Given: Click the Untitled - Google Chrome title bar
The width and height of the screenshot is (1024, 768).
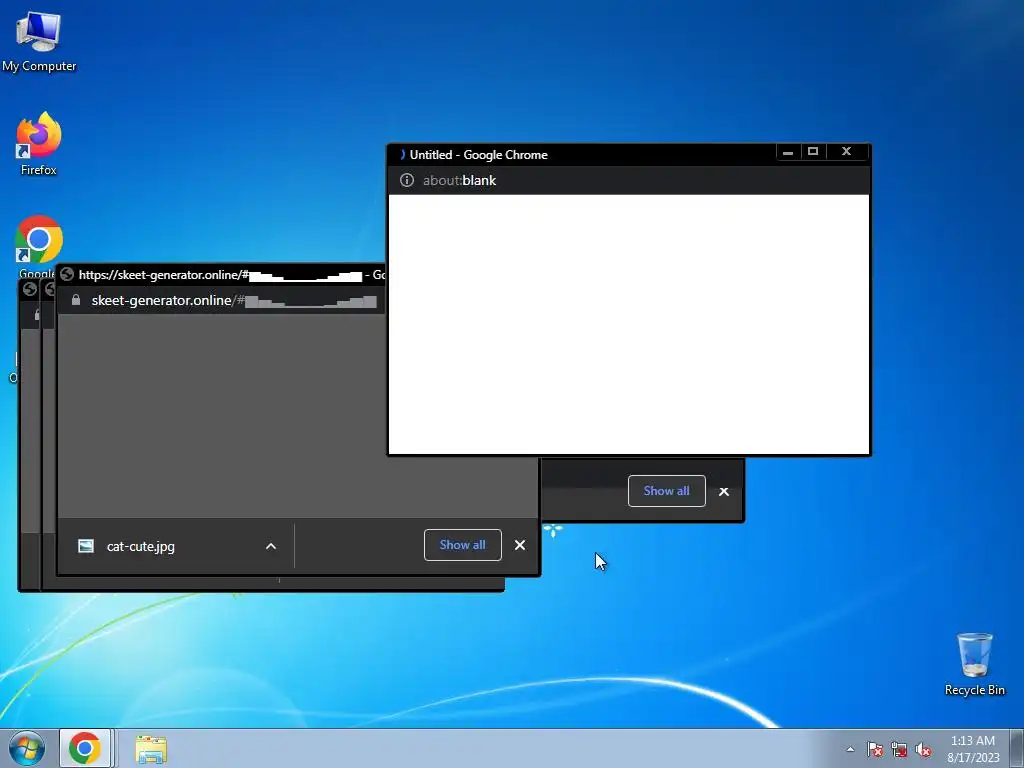Looking at the screenshot, I should (x=581, y=155).
